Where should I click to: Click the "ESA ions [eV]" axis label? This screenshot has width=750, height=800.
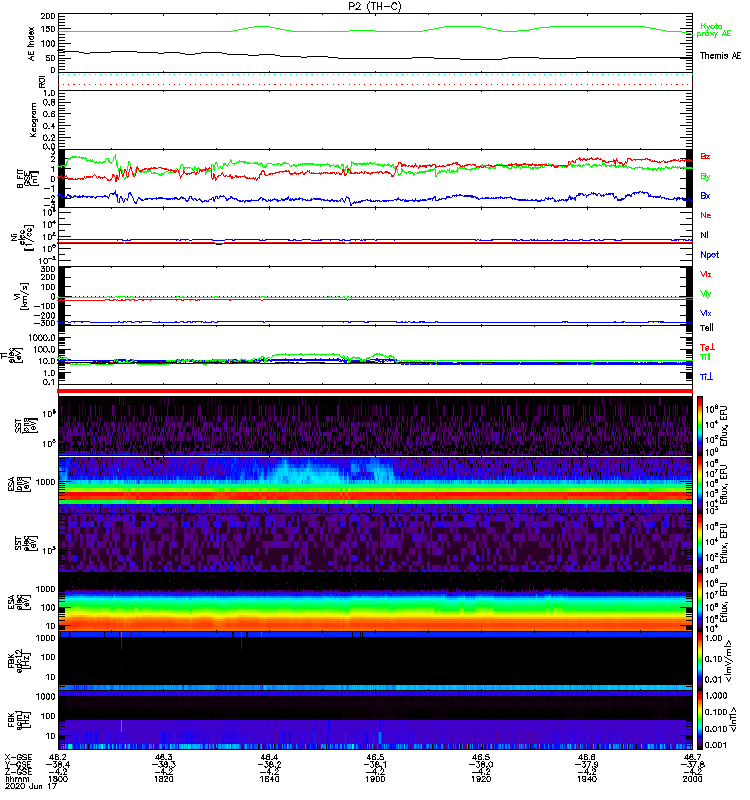17,484
